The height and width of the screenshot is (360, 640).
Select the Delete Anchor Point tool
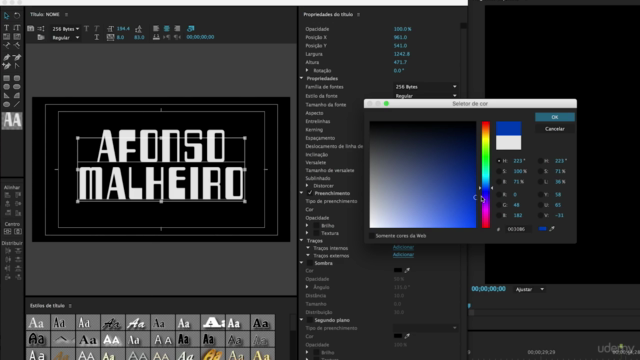tap(17, 57)
